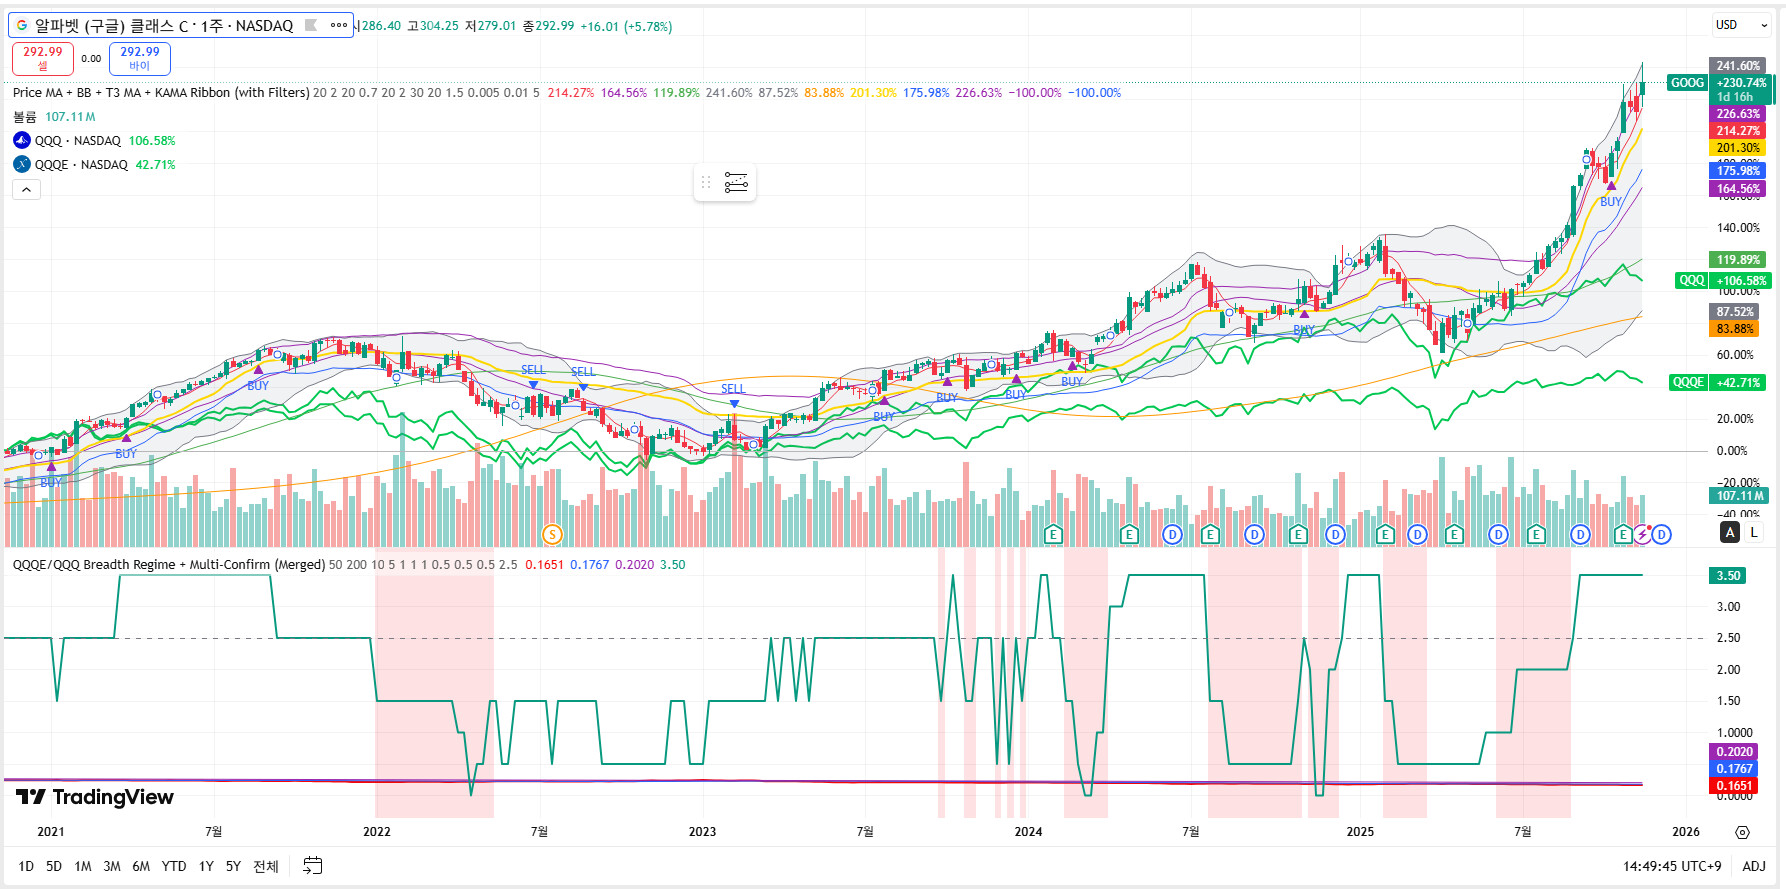Viewport: 1786px width, 889px height.
Task: Toggle ADJ dividend adjustment
Action: pyautogui.click(x=1754, y=866)
